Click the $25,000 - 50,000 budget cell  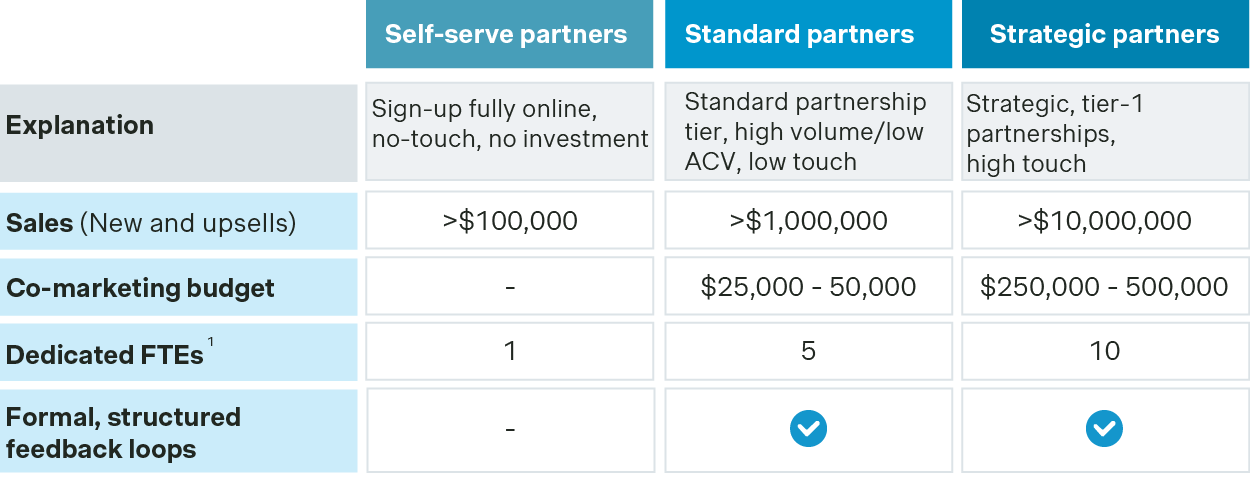[x=808, y=288]
